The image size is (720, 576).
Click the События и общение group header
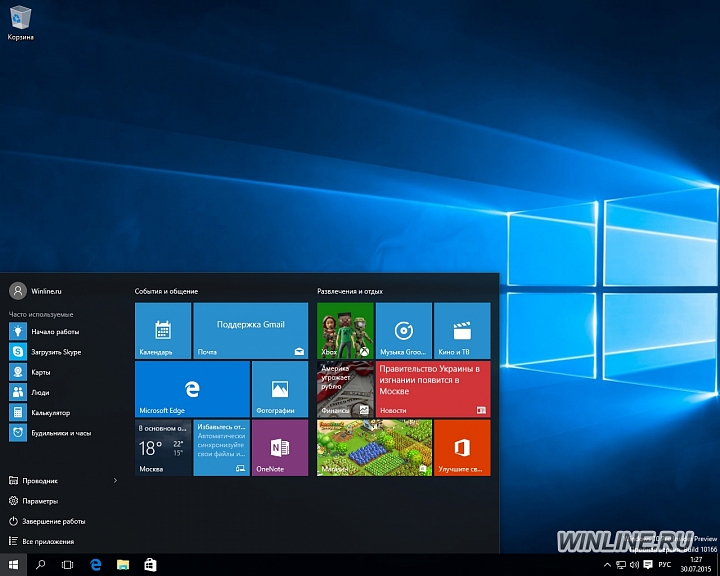[166, 291]
